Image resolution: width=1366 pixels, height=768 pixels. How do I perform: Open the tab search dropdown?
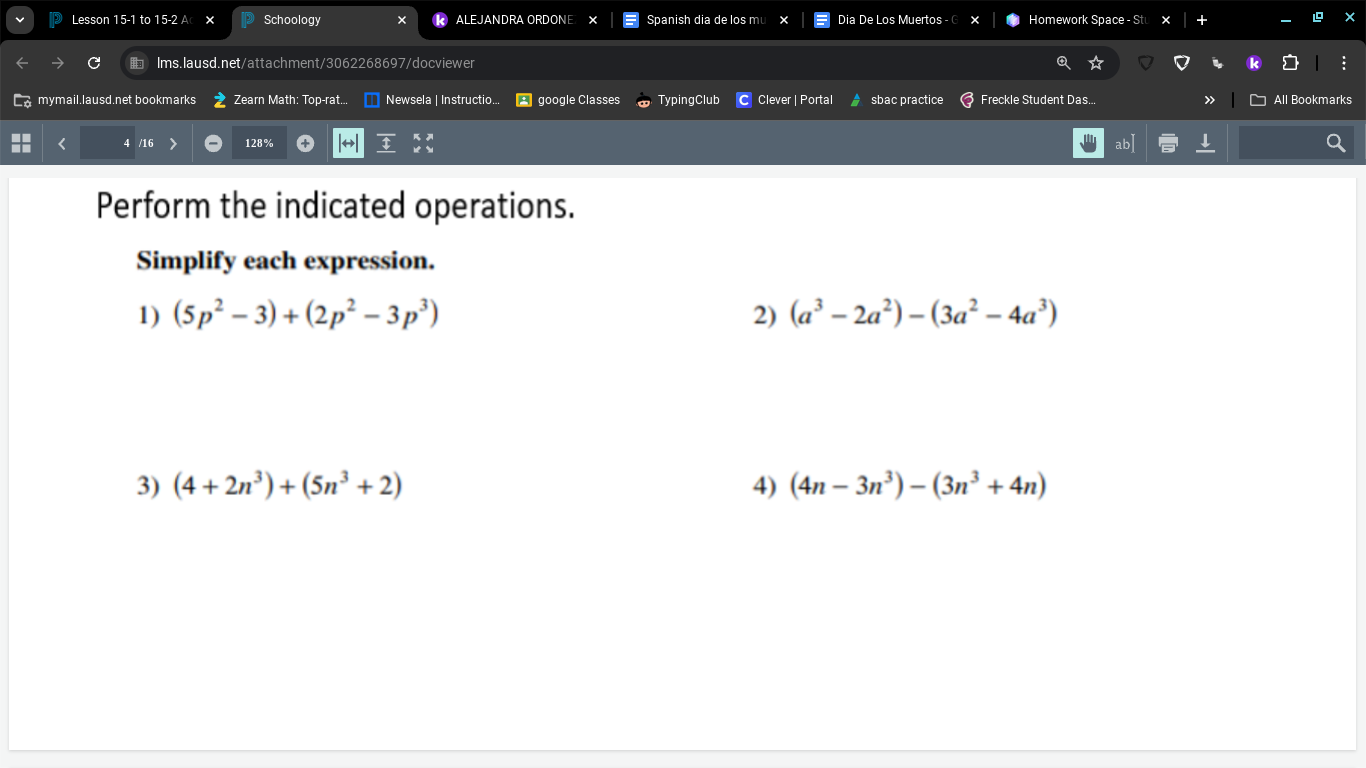(19, 20)
